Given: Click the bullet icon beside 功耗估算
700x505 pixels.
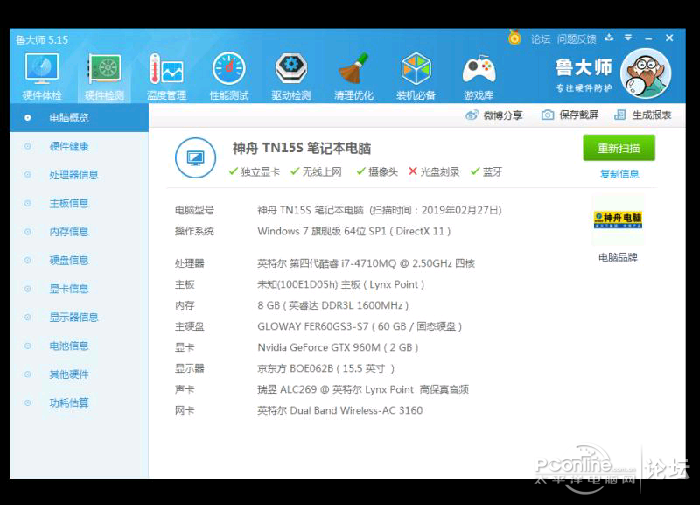Looking at the screenshot, I should tap(28, 403).
